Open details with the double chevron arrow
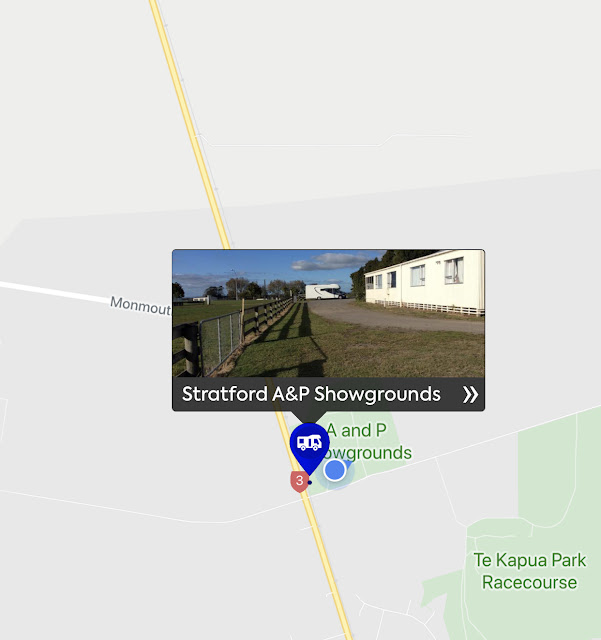The height and width of the screenshot is (640, 601). pyautogui.click(x=470, y=395)
